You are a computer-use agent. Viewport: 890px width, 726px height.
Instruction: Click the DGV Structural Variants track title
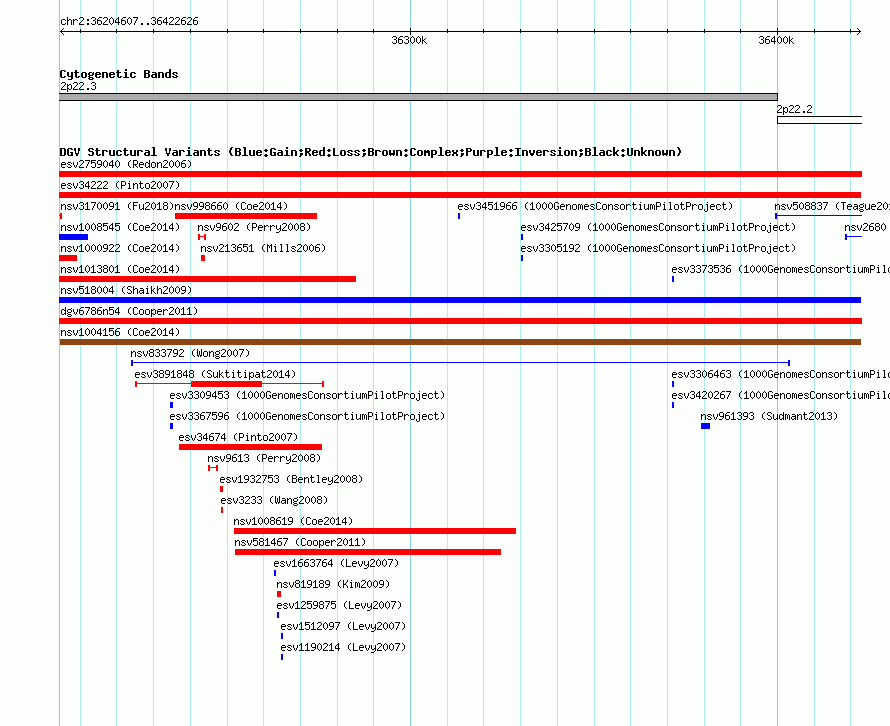click(371, 152)
